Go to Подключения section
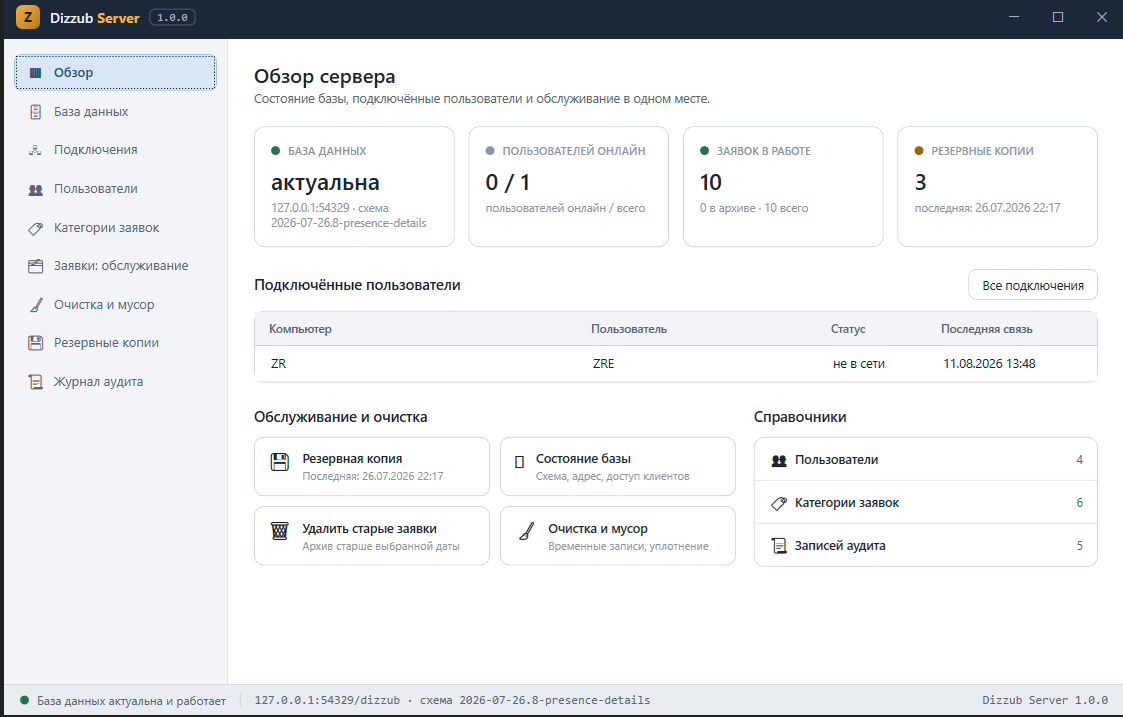Viewport: 1123px width, 717px height. tap(115, 150)
